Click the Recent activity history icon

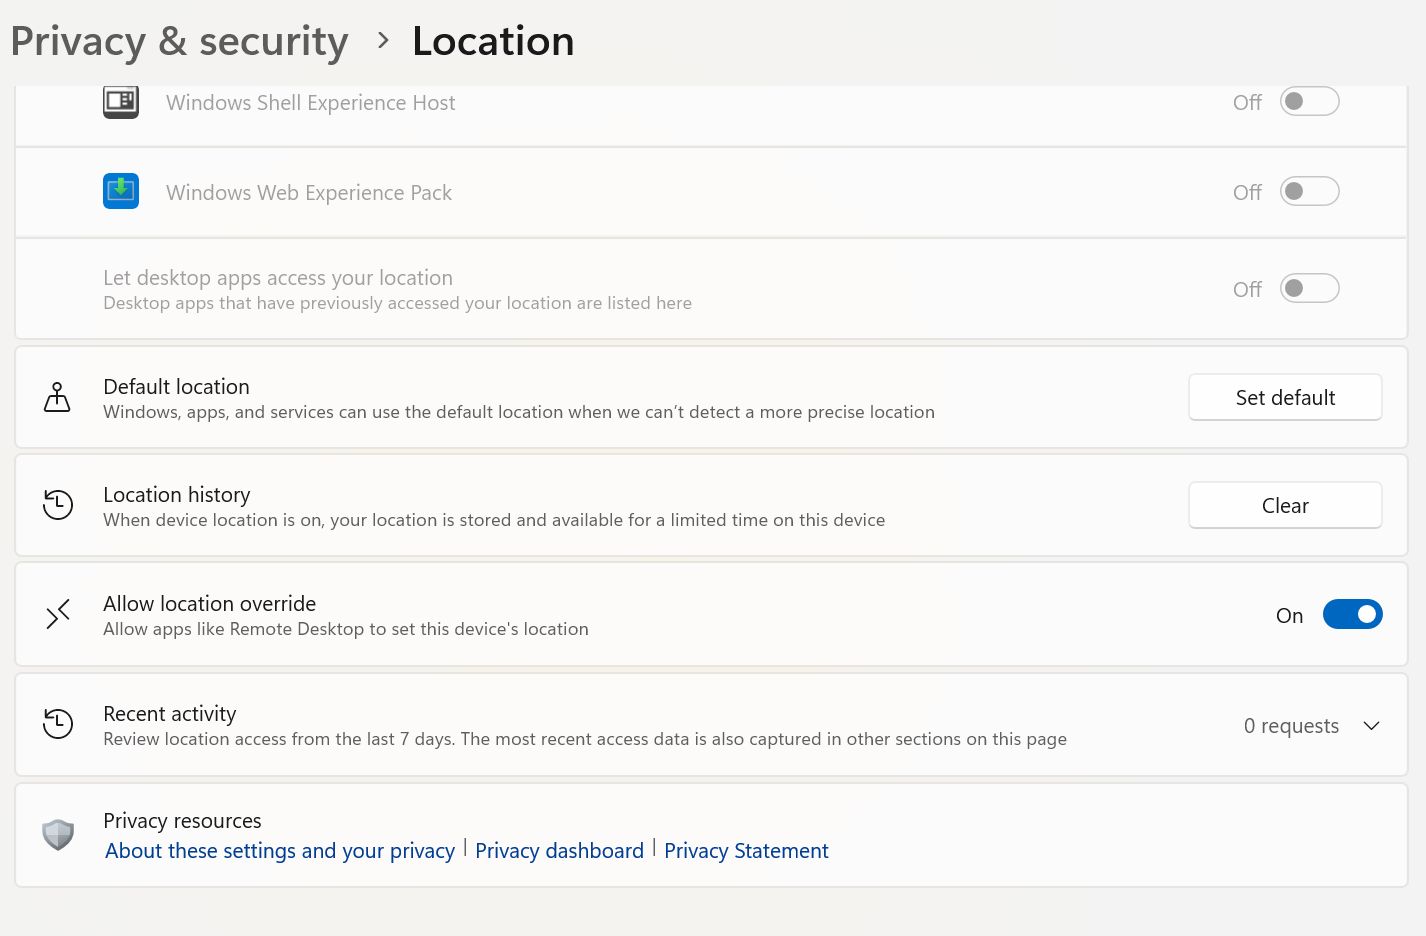click(57, 724)
